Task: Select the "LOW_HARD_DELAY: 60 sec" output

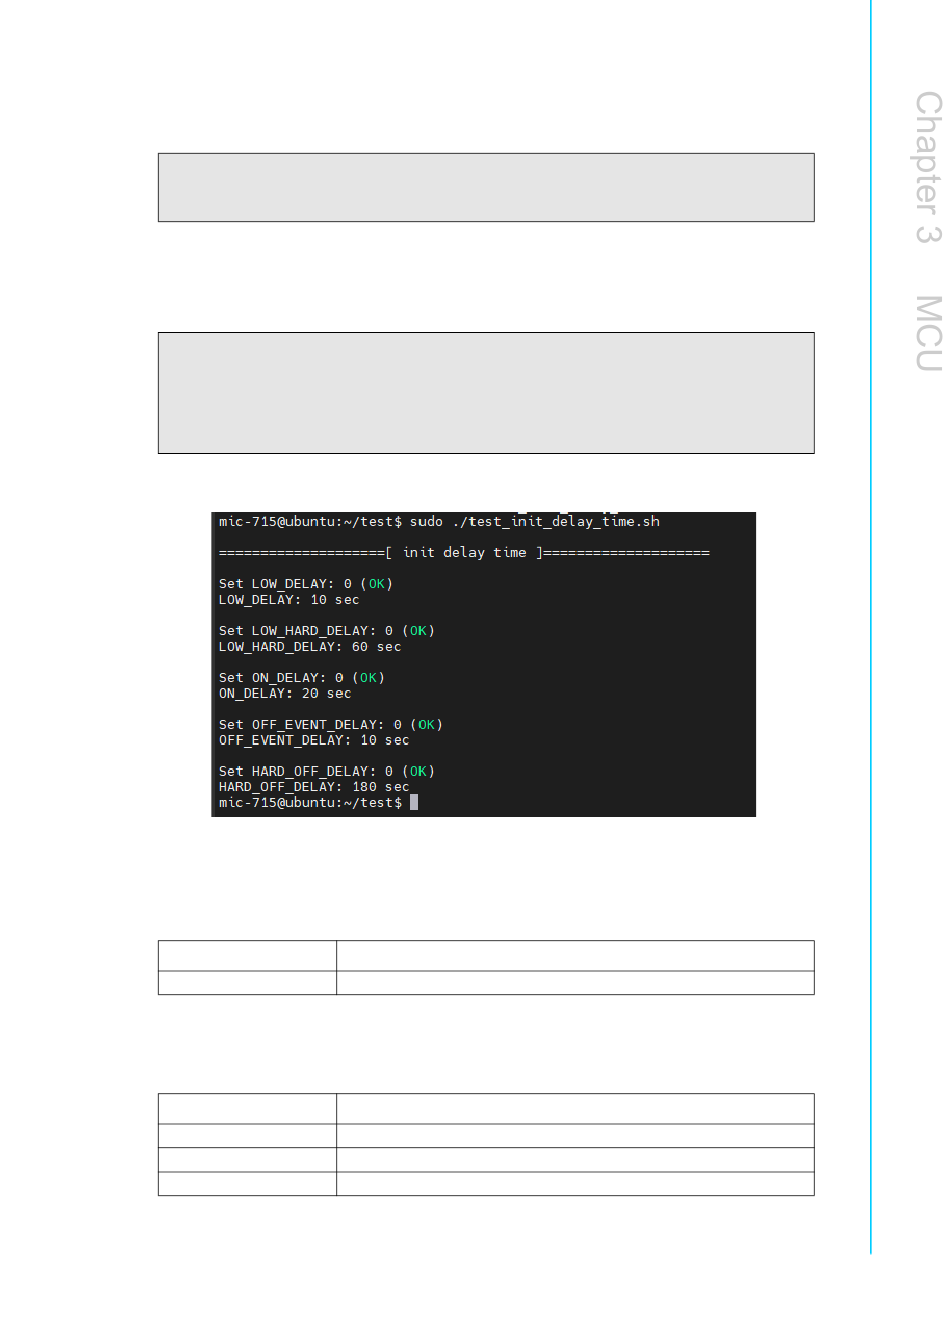Action: pos(310,647)
